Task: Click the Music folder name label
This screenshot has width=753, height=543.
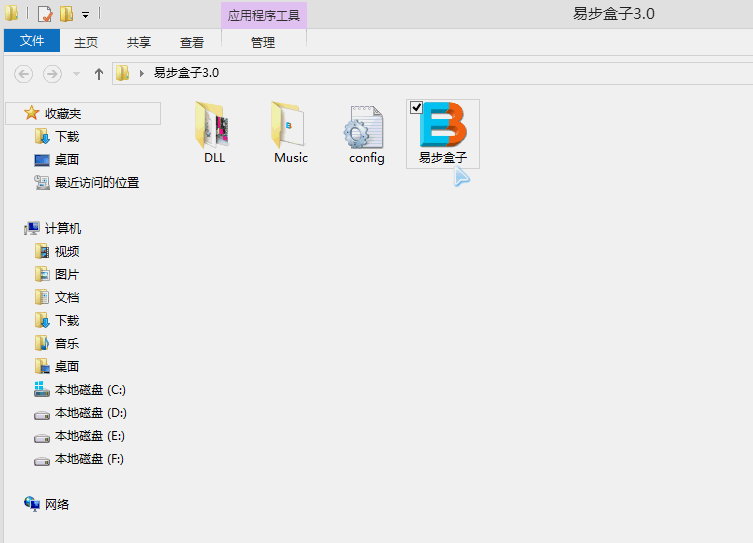Action: [x=291, y=158]
